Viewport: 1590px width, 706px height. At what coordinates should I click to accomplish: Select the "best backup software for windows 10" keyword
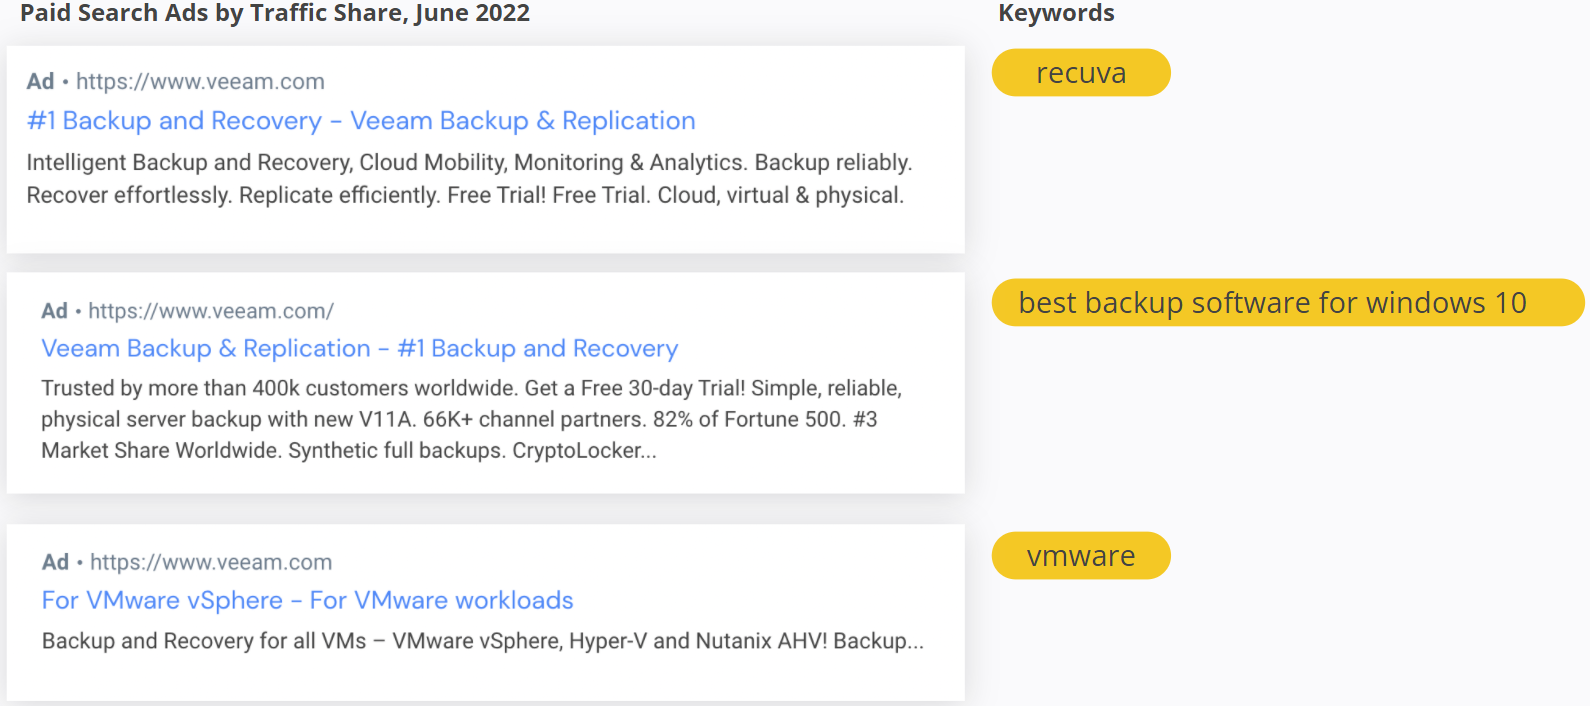point(1272,302)
